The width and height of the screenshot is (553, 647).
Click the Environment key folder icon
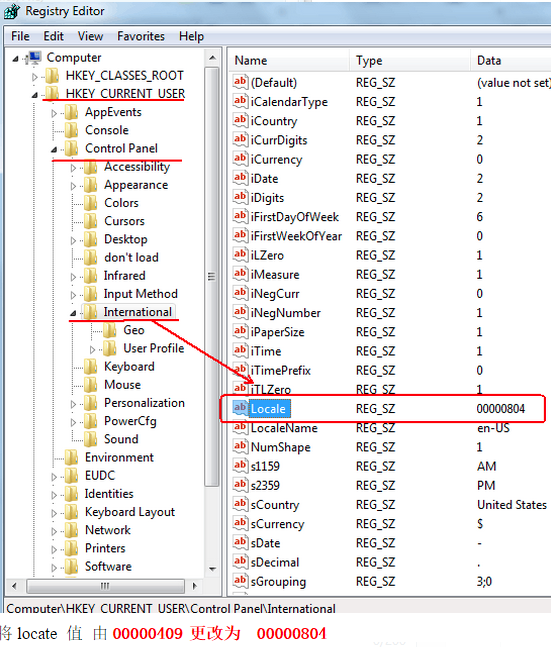(x=71, y=457)
